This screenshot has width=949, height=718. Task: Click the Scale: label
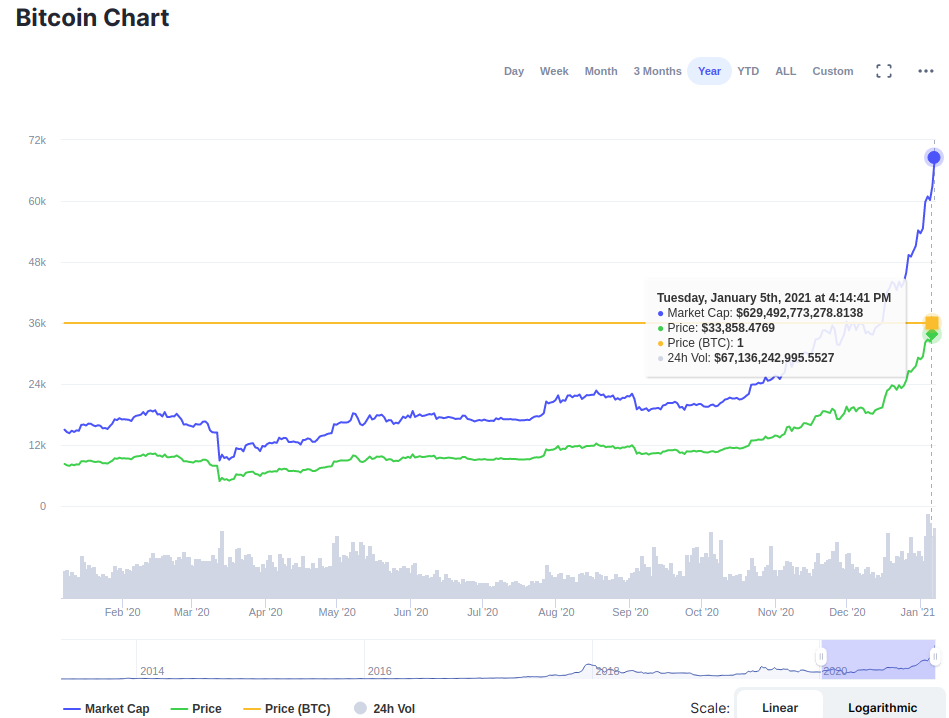pos(710,708)
